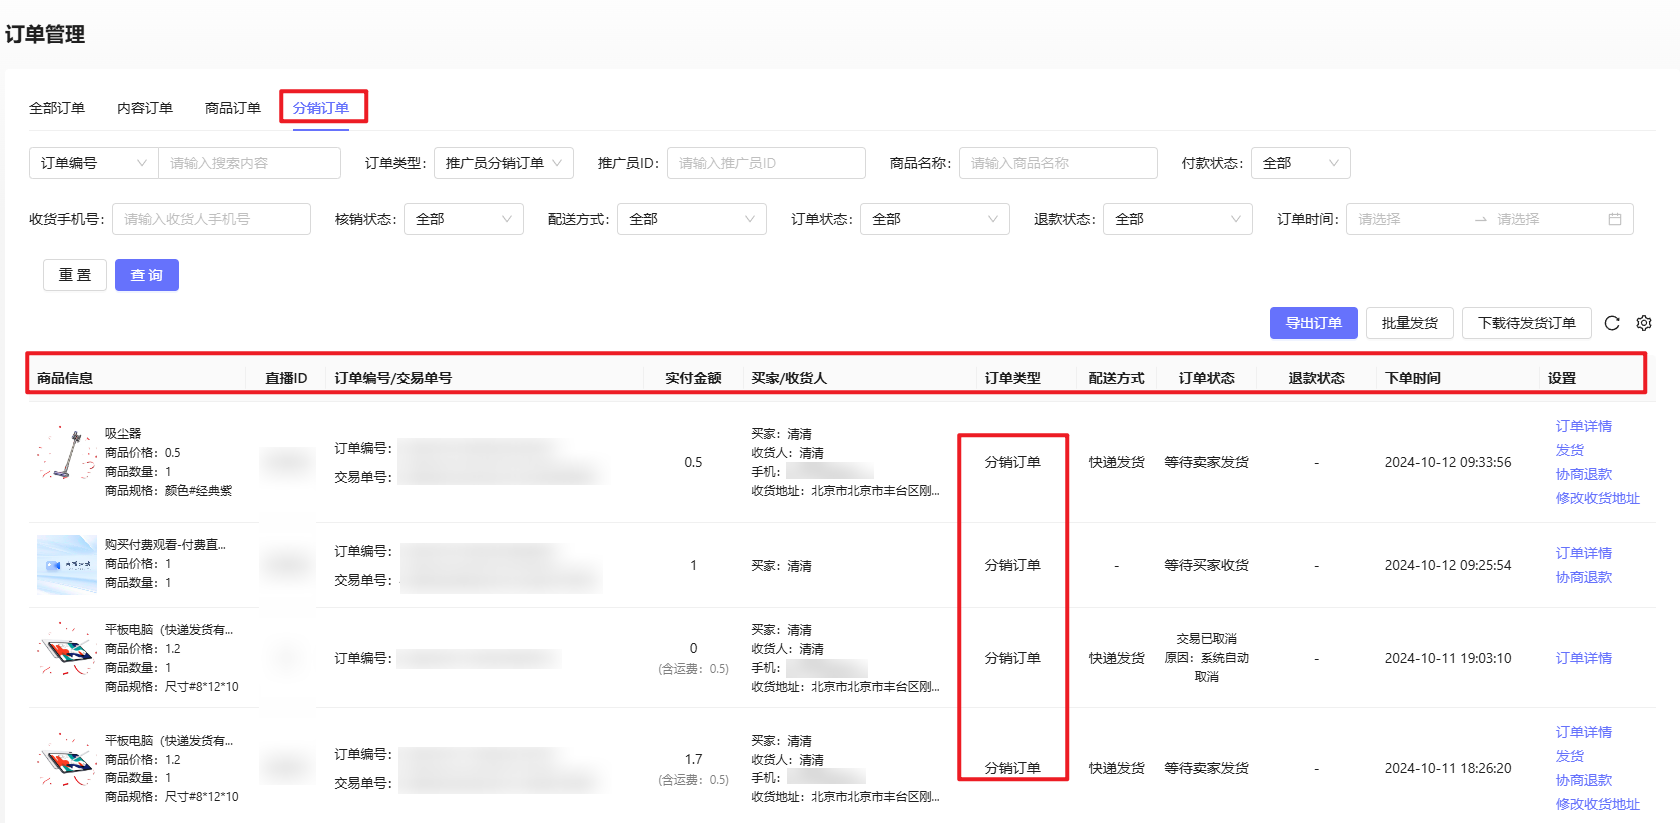Select the 商品订单 tab
Viewport: 1680px width, 823px height.
[232, 108]
